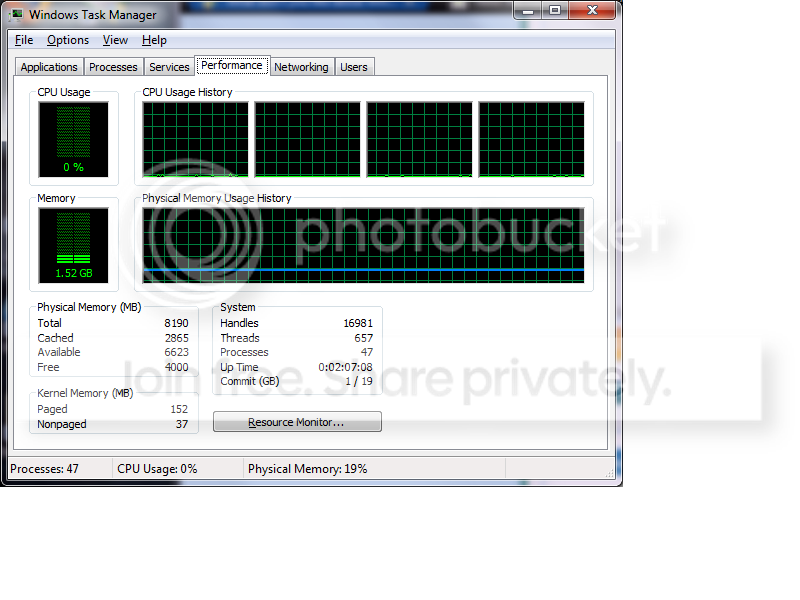Click status bar Physical Memory: 19%

[x=308, y=469]
